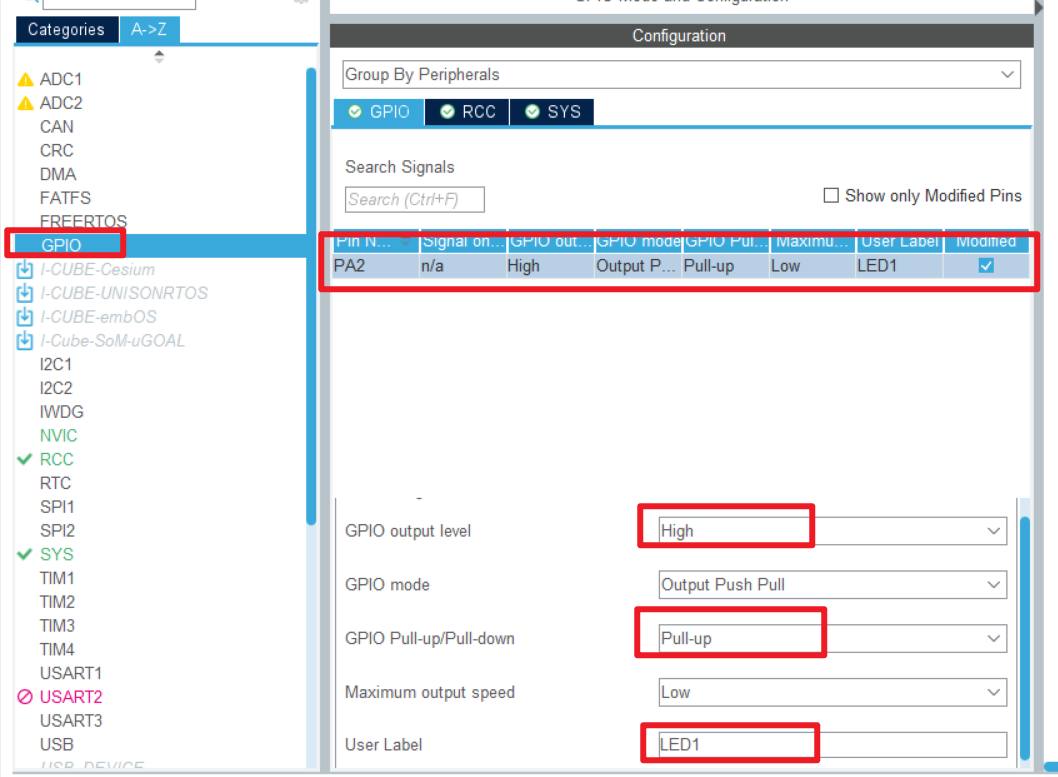Click green check icon on SYS tab
The height and width of the screenshot is (777, 1058).
[x=532, y=111]
